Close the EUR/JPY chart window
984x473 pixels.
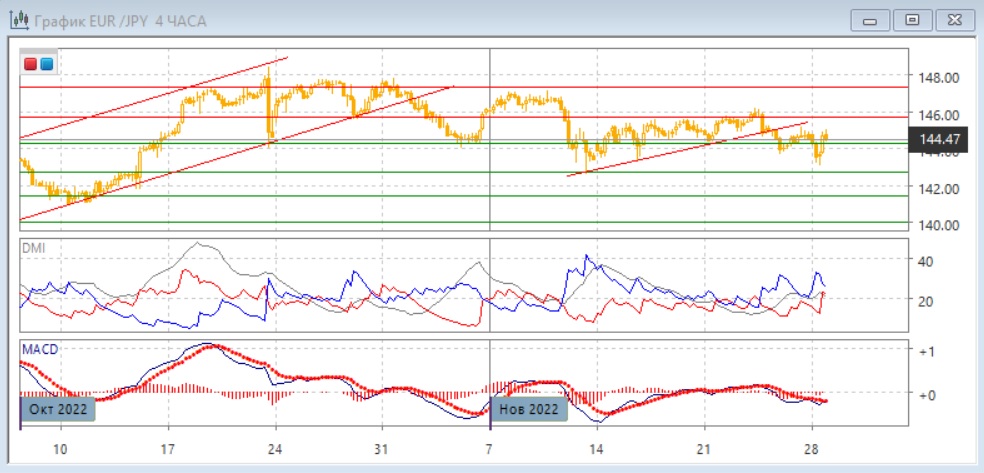[x=953, y=20]
